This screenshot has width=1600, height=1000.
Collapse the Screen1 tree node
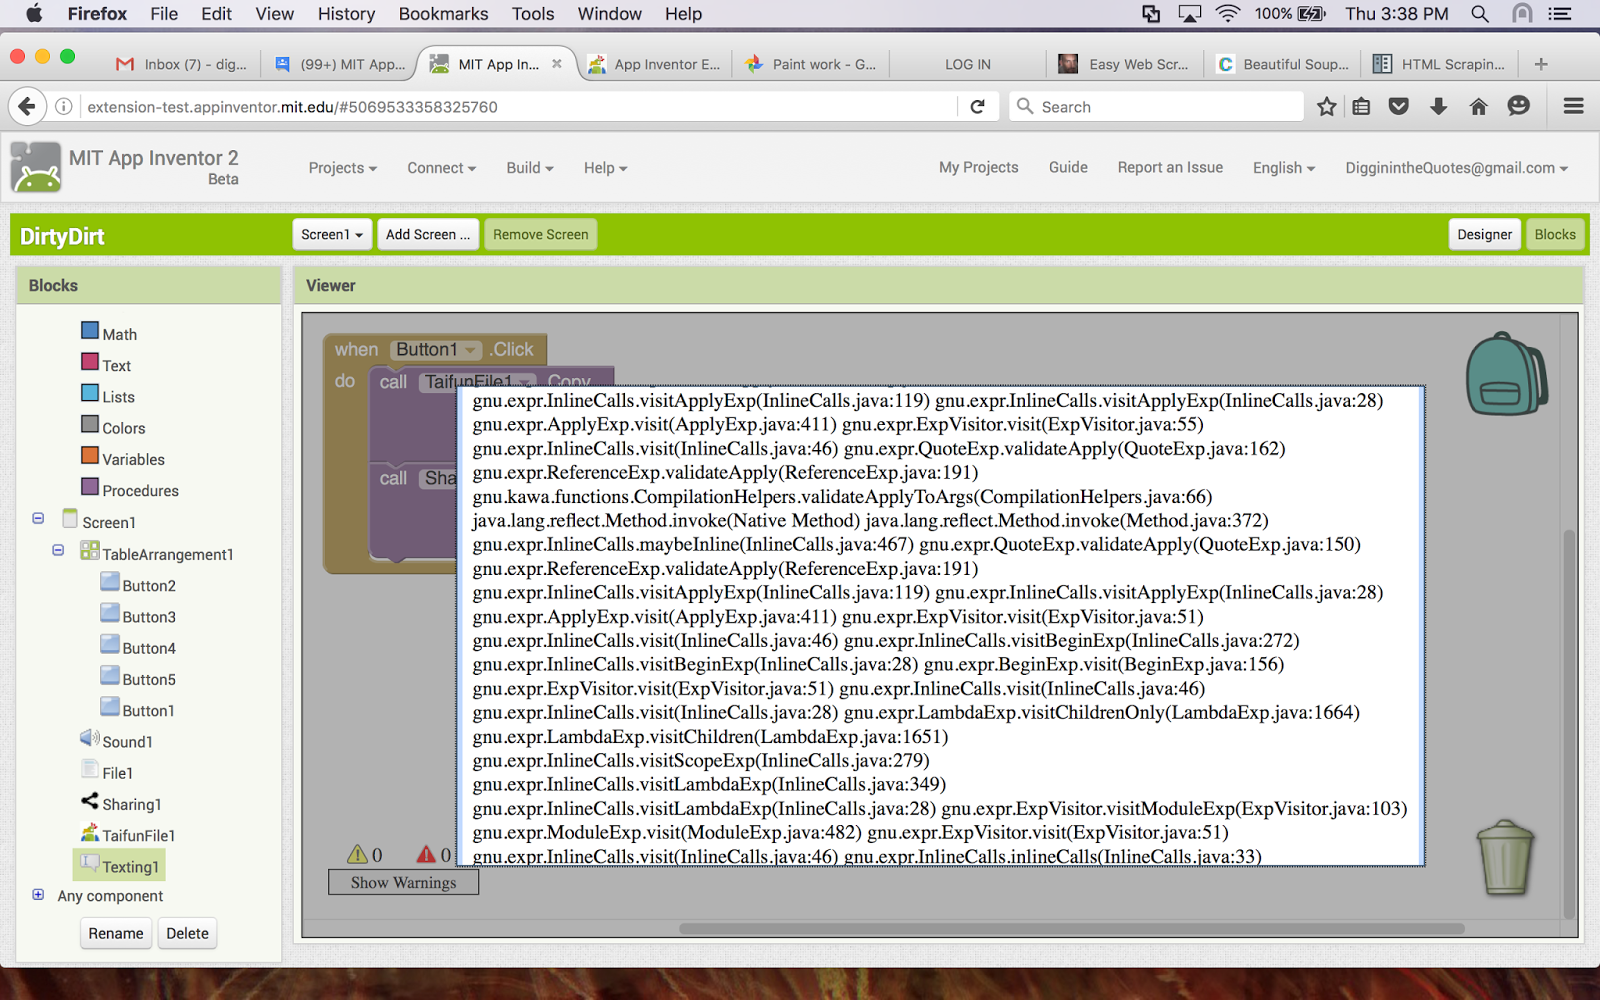pyautogui.click(x=38, y=518)
